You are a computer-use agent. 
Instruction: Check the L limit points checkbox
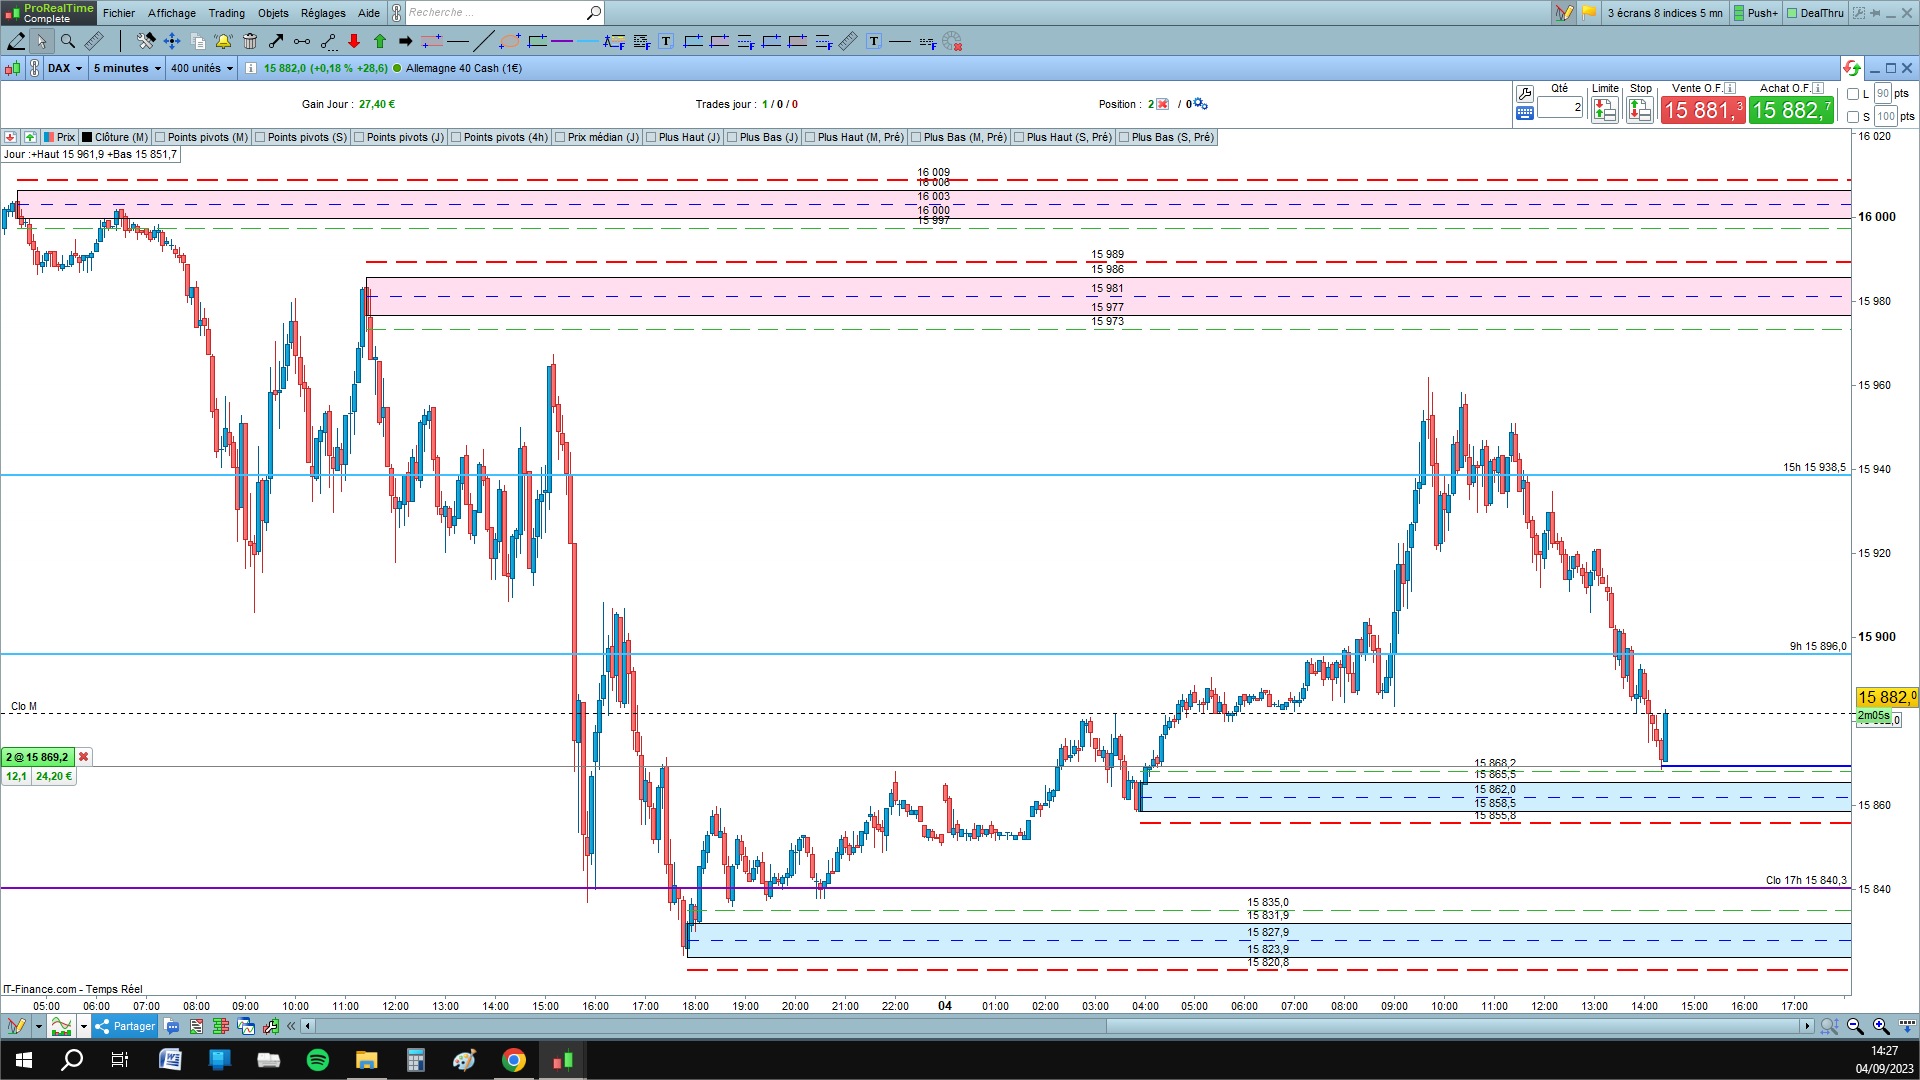1853,94
